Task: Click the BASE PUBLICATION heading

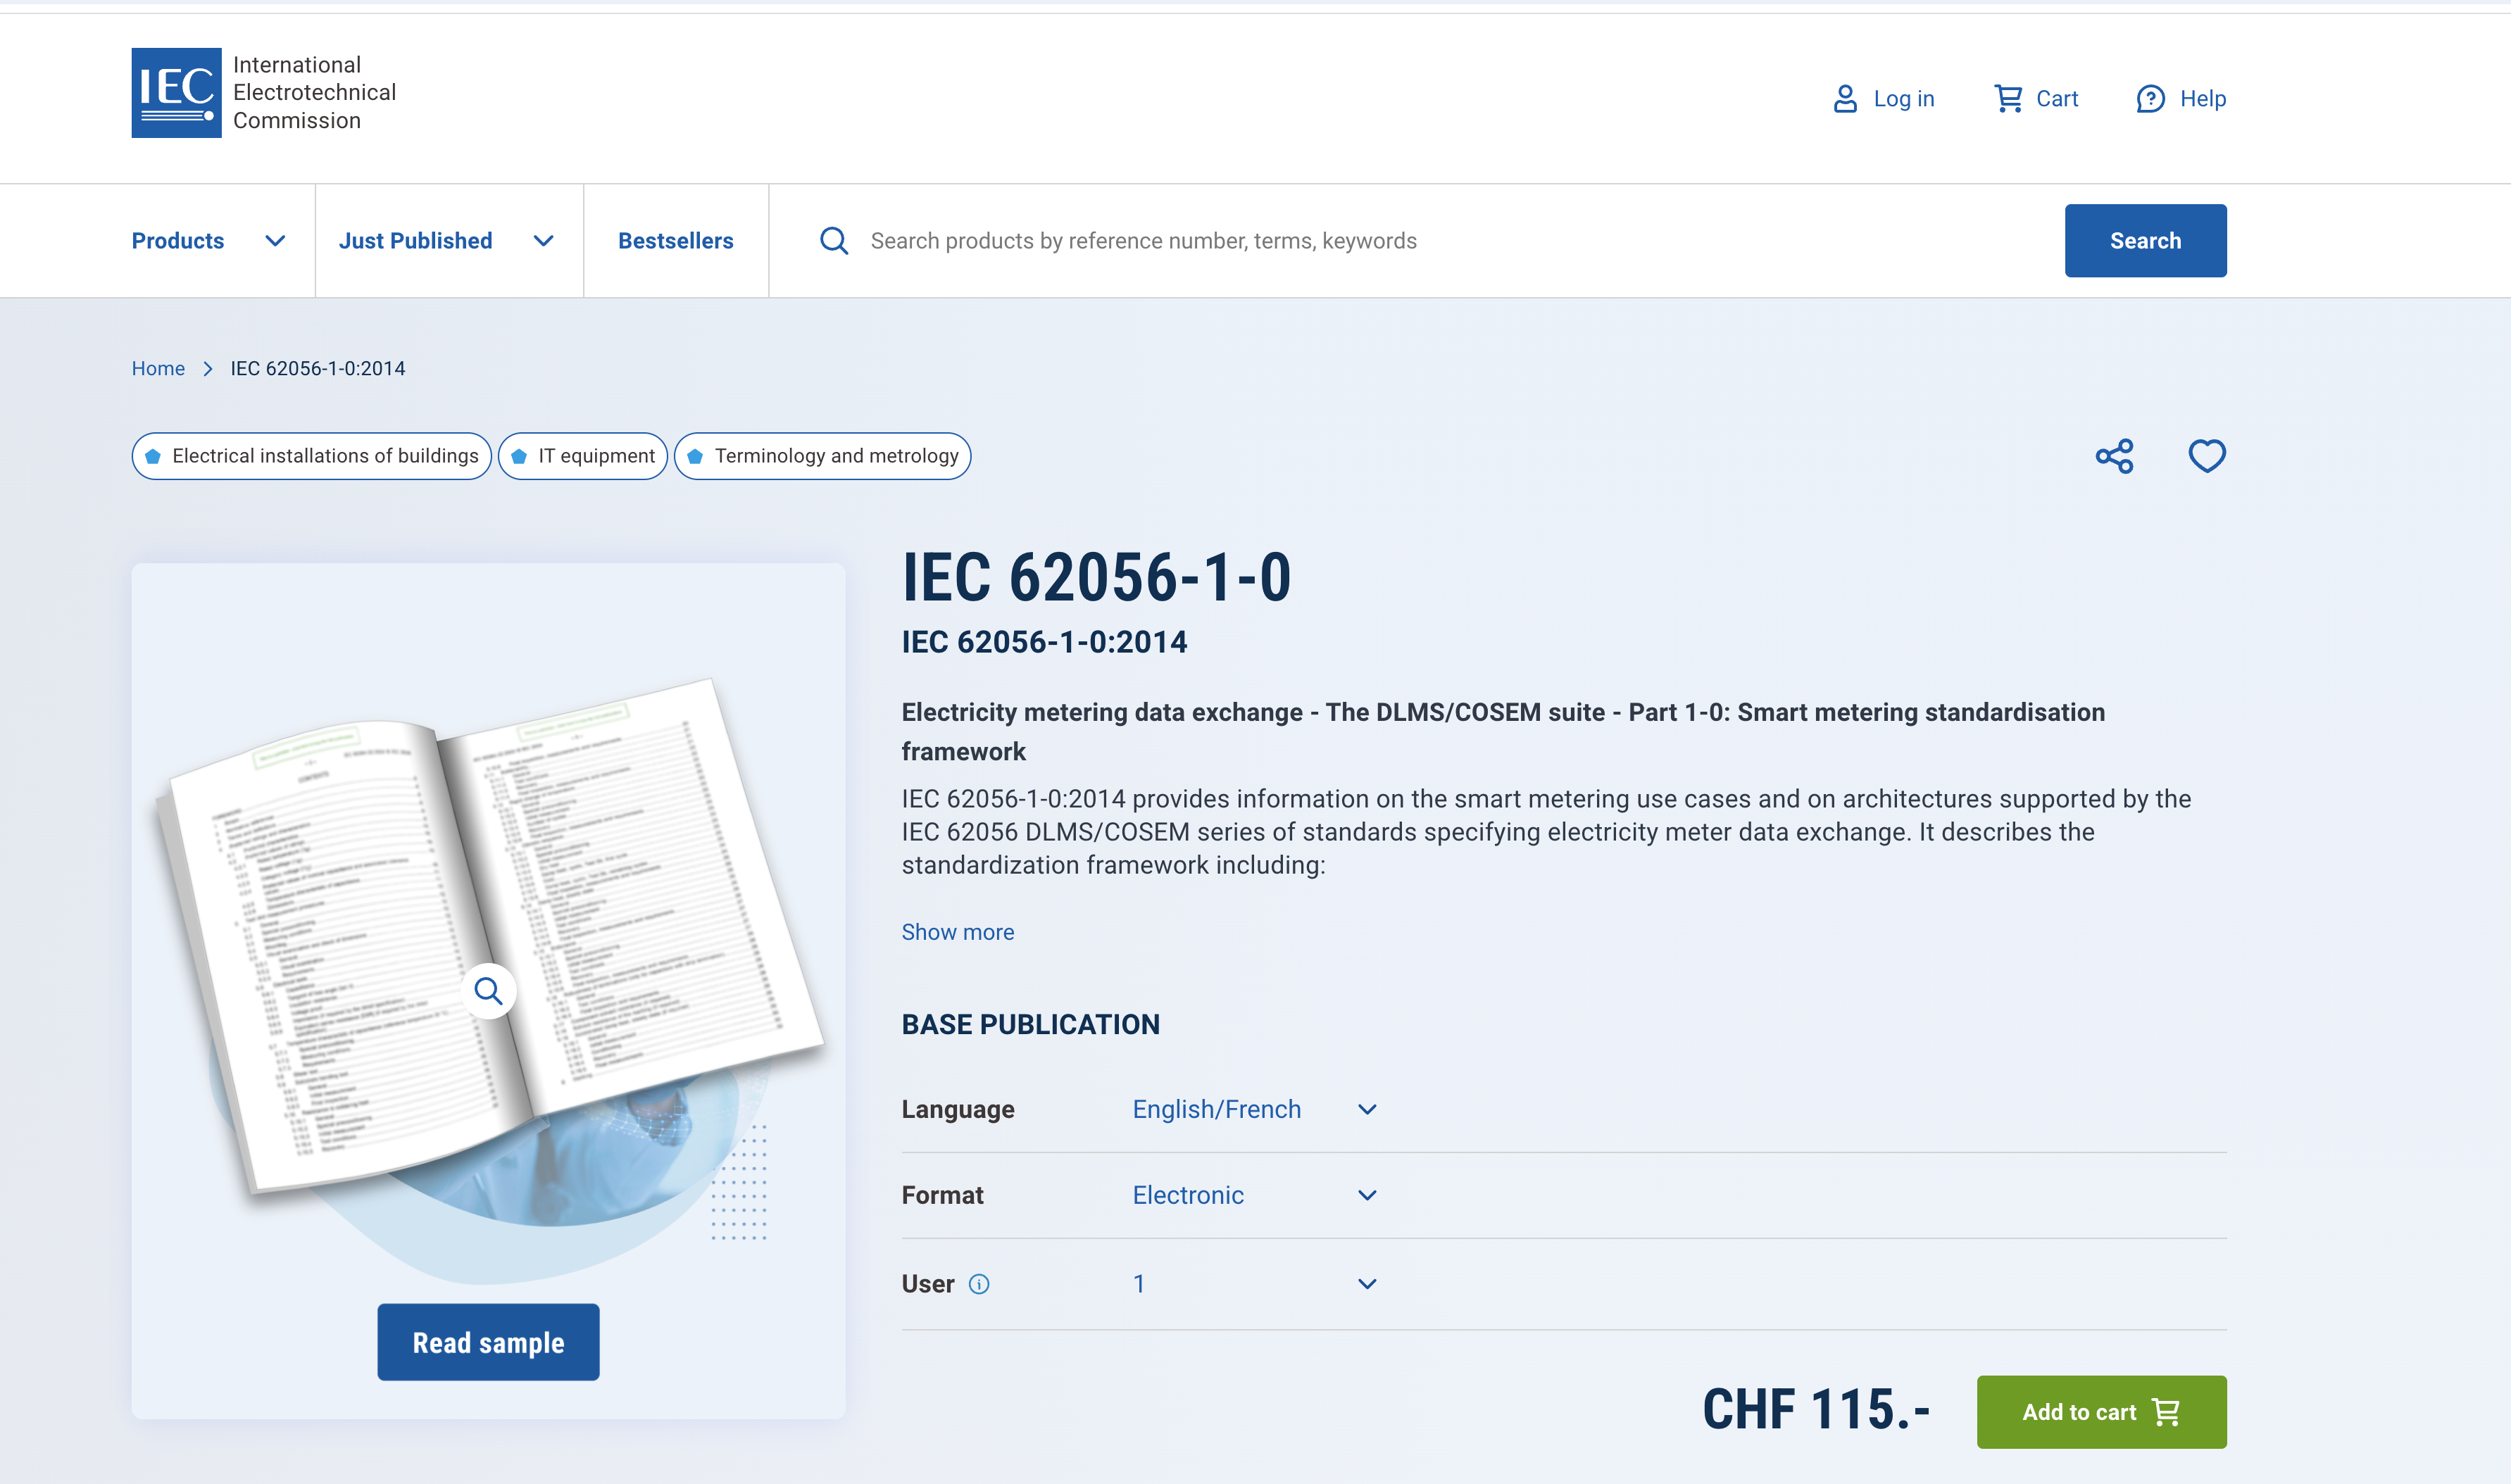Action: [x=1031, y=1025]
